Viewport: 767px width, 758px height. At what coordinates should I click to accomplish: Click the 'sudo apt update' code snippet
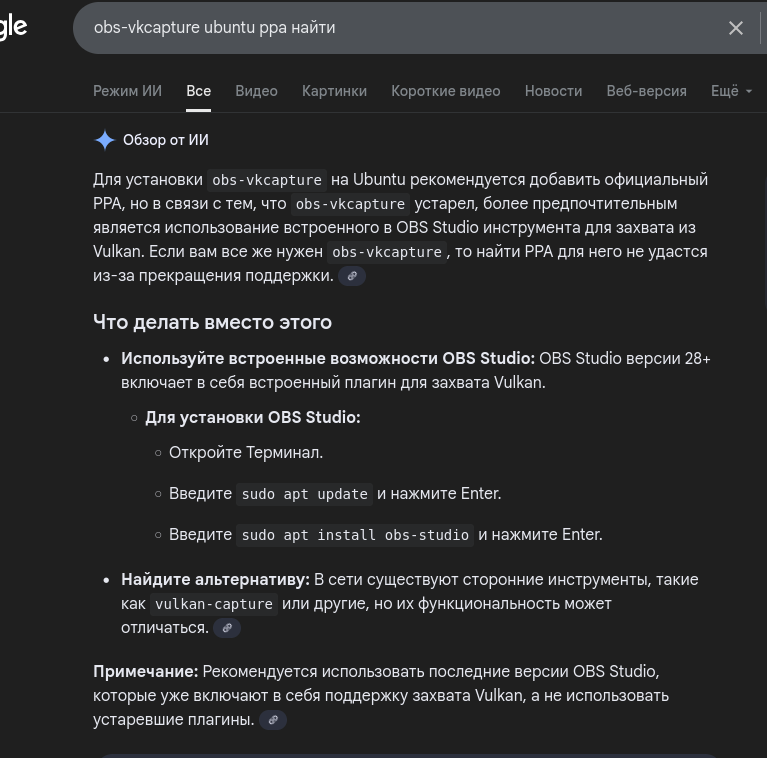click(305, 494)
